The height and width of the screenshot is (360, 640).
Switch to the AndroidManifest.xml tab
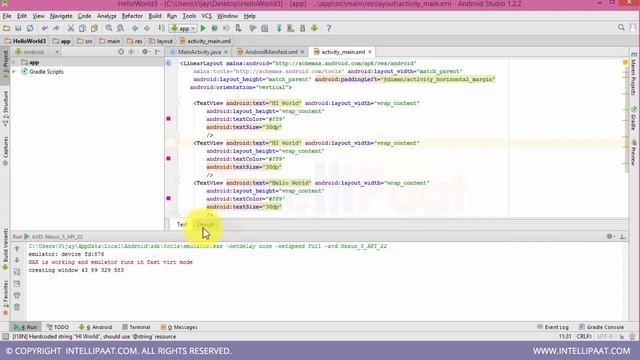click(271, 52)
